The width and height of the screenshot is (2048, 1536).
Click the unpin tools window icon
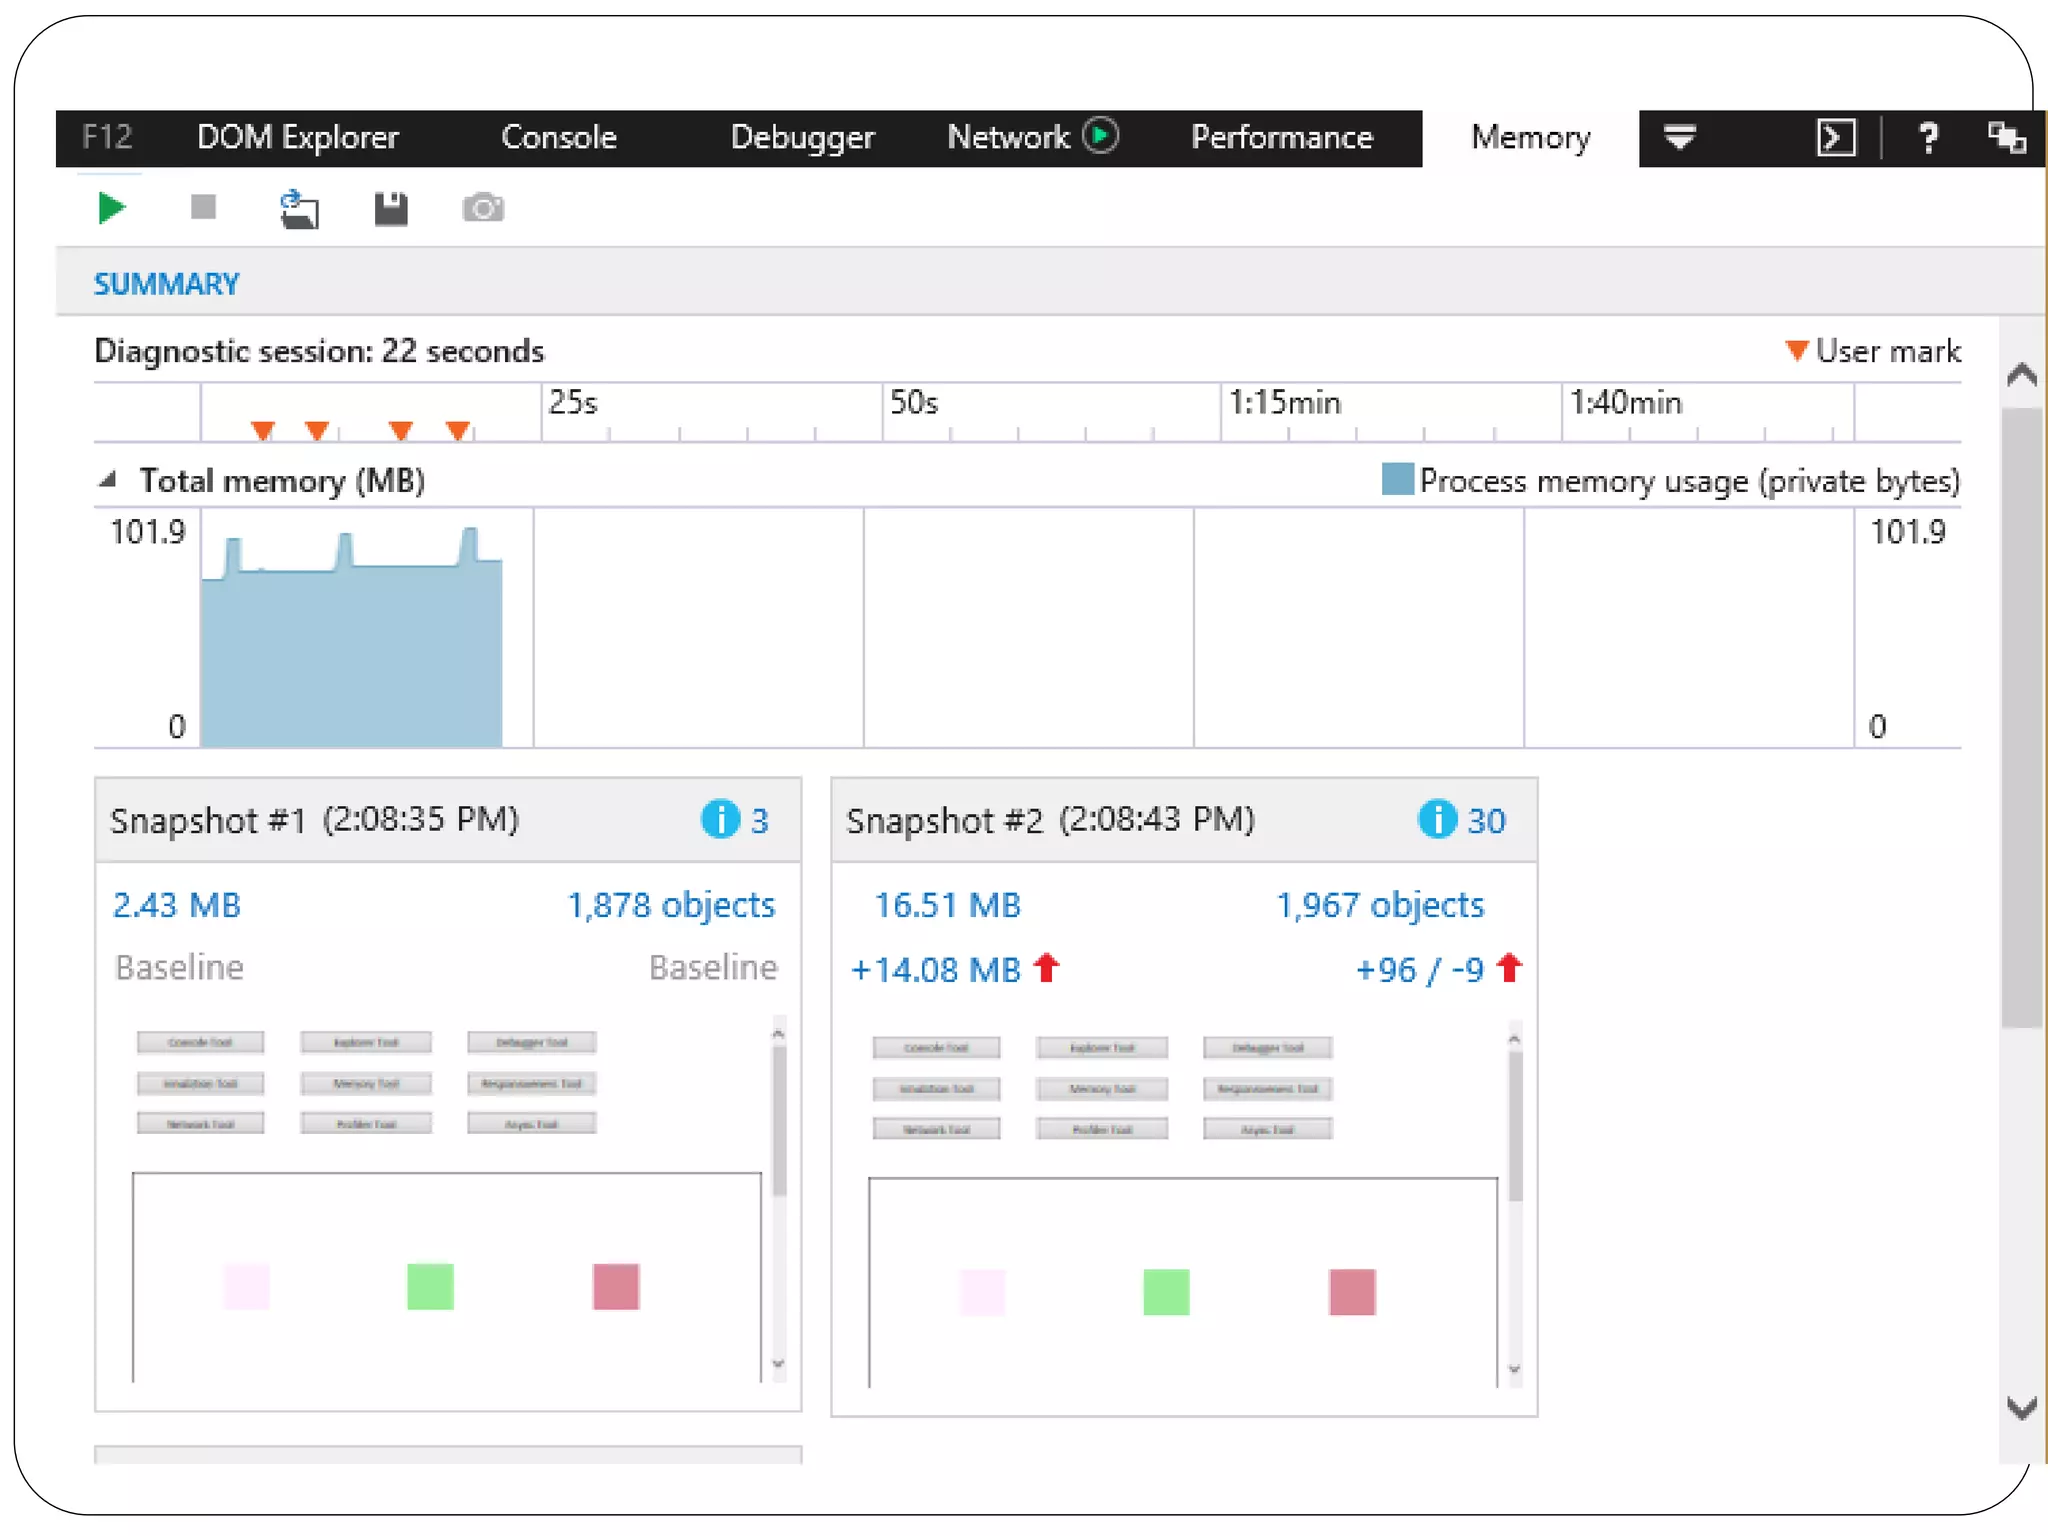[x=2005, y=137]
